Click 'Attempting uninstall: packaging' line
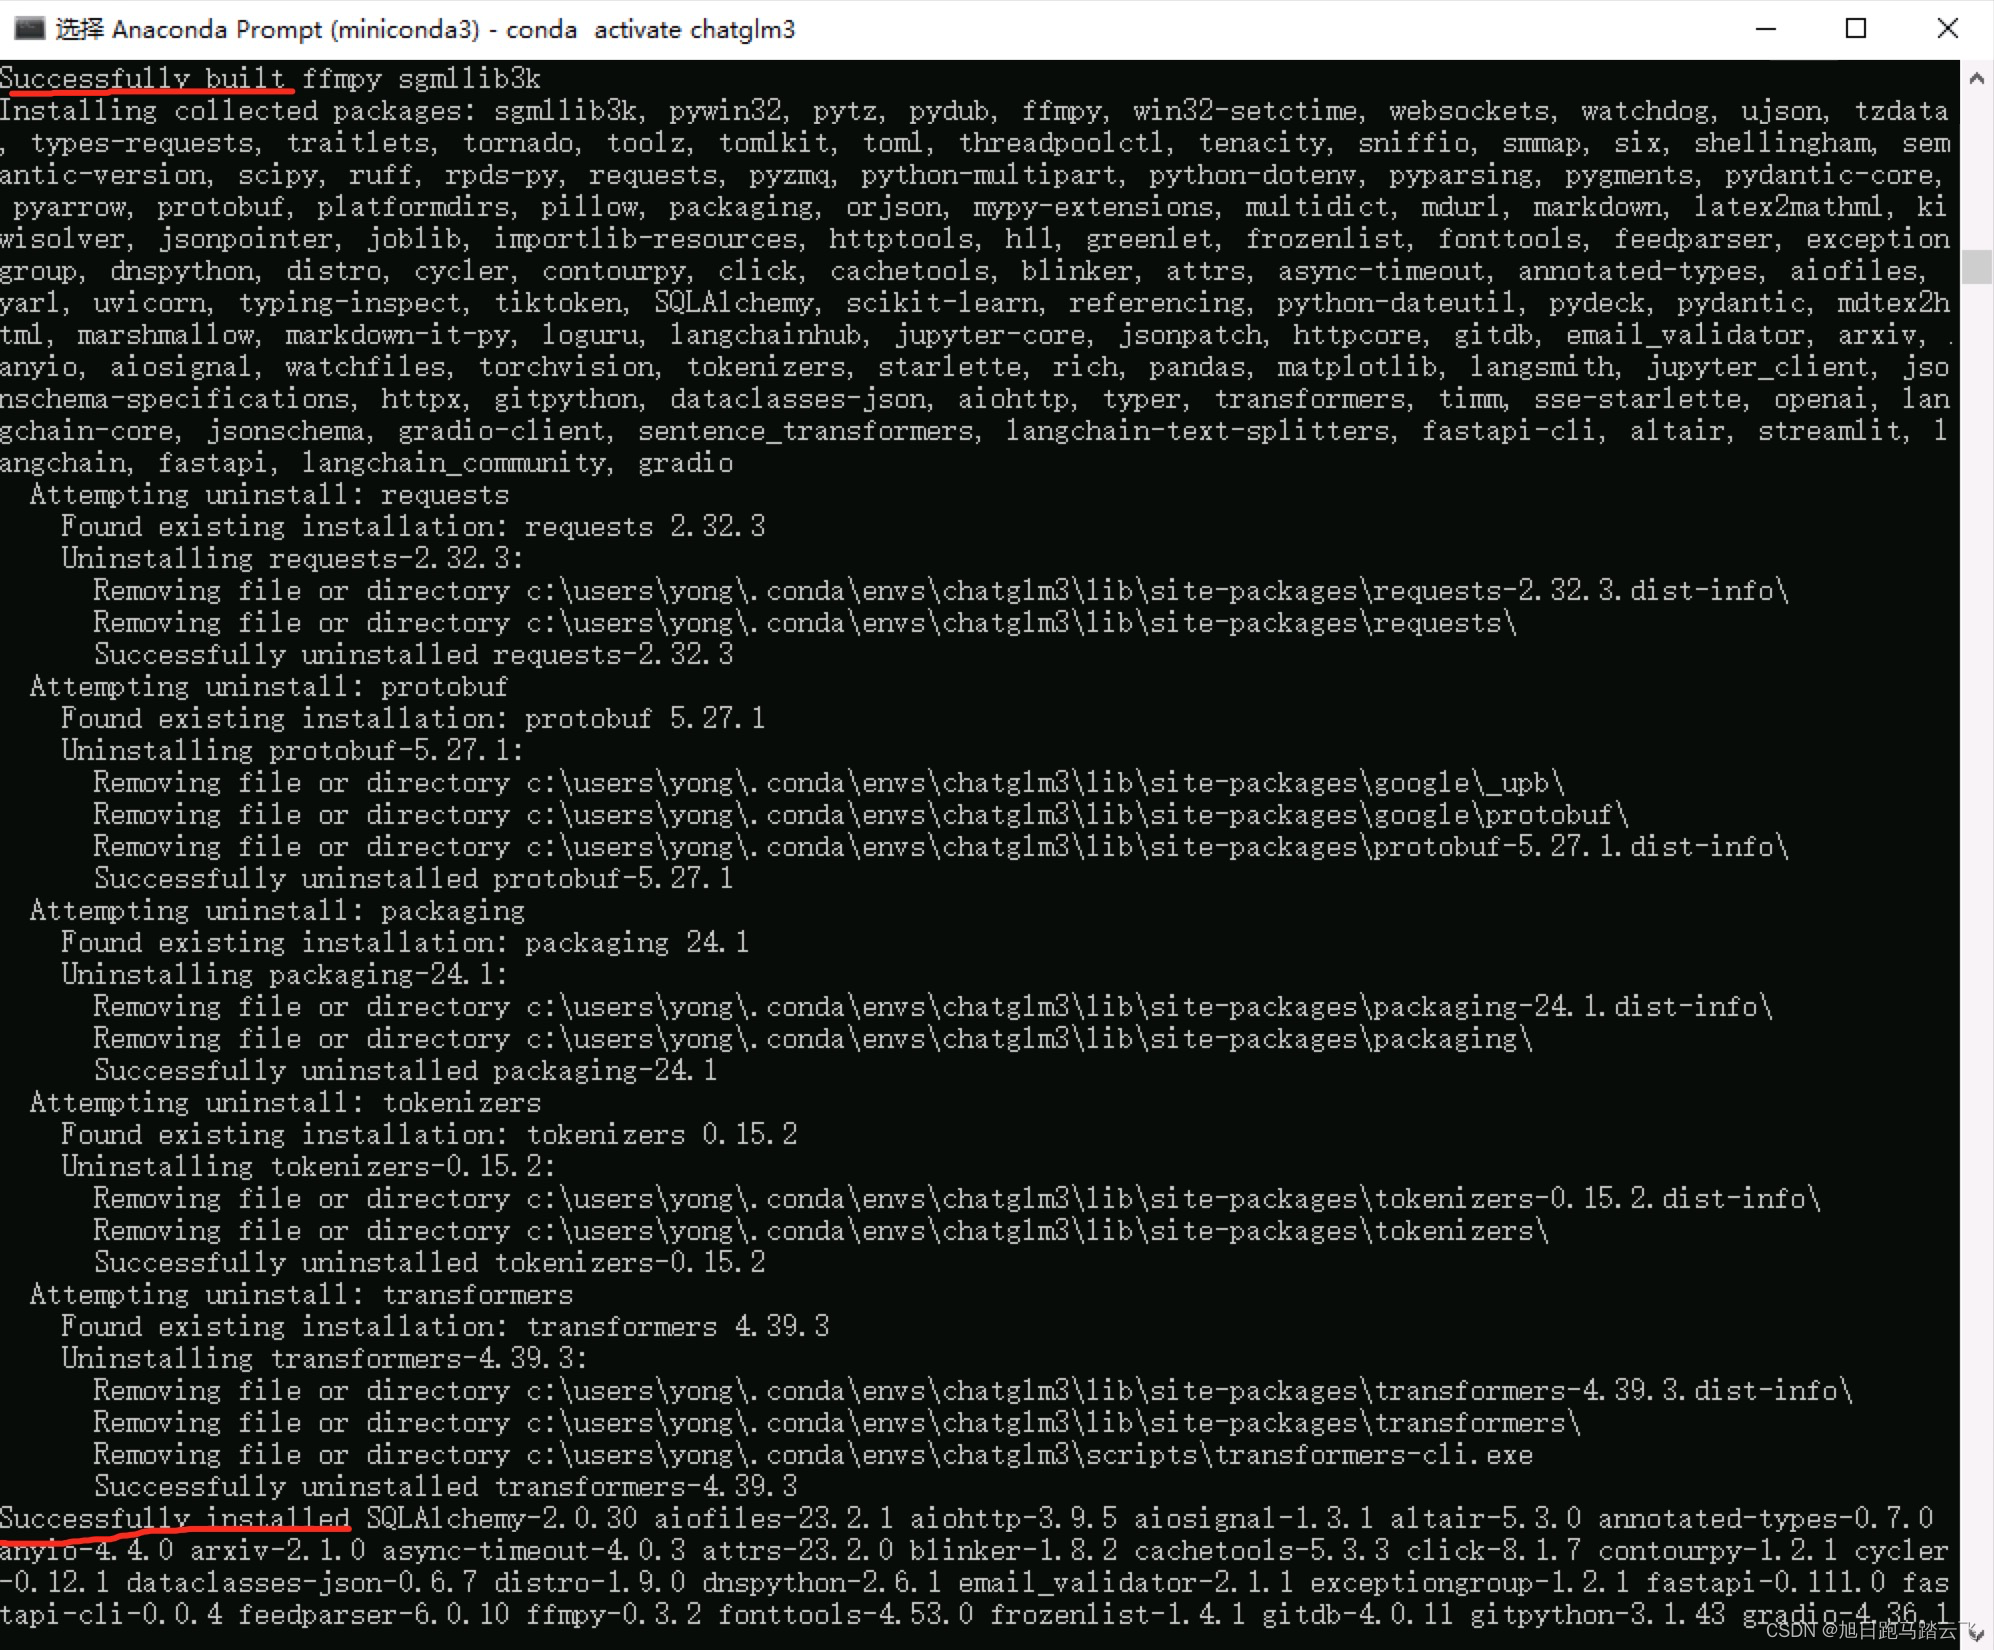This screenshot has height=1650, width=1994. click(x=277, y=910)
